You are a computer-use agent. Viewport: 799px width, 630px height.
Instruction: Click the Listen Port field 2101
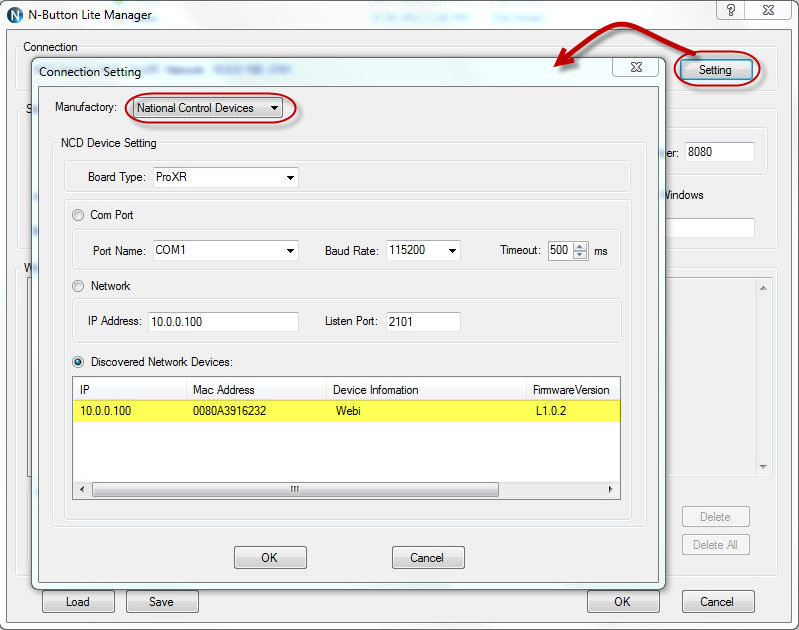click(x=423, y=322)
